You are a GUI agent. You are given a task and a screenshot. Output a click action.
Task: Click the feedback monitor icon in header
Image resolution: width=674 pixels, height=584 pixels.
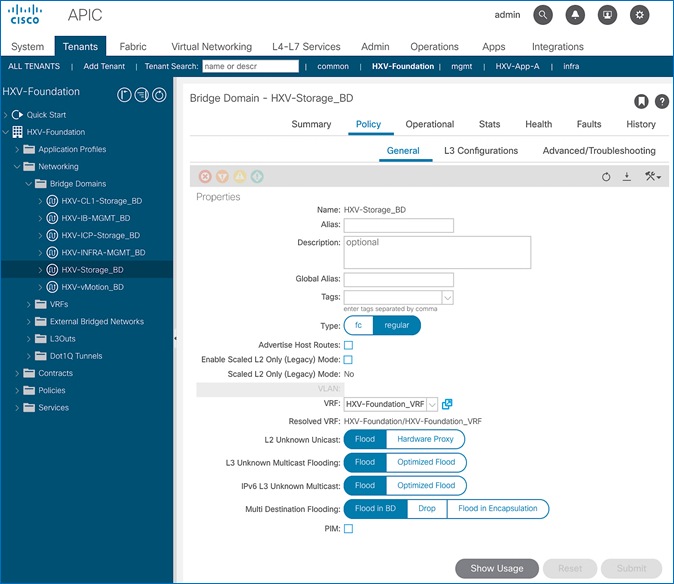(x=607, y=15)
